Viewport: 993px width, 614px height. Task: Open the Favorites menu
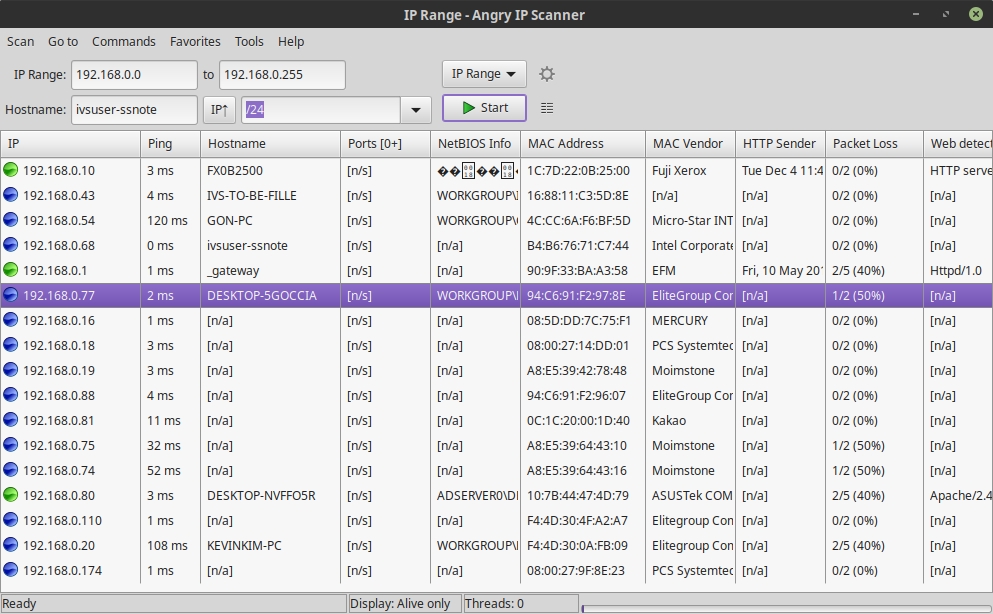(195, 42)
